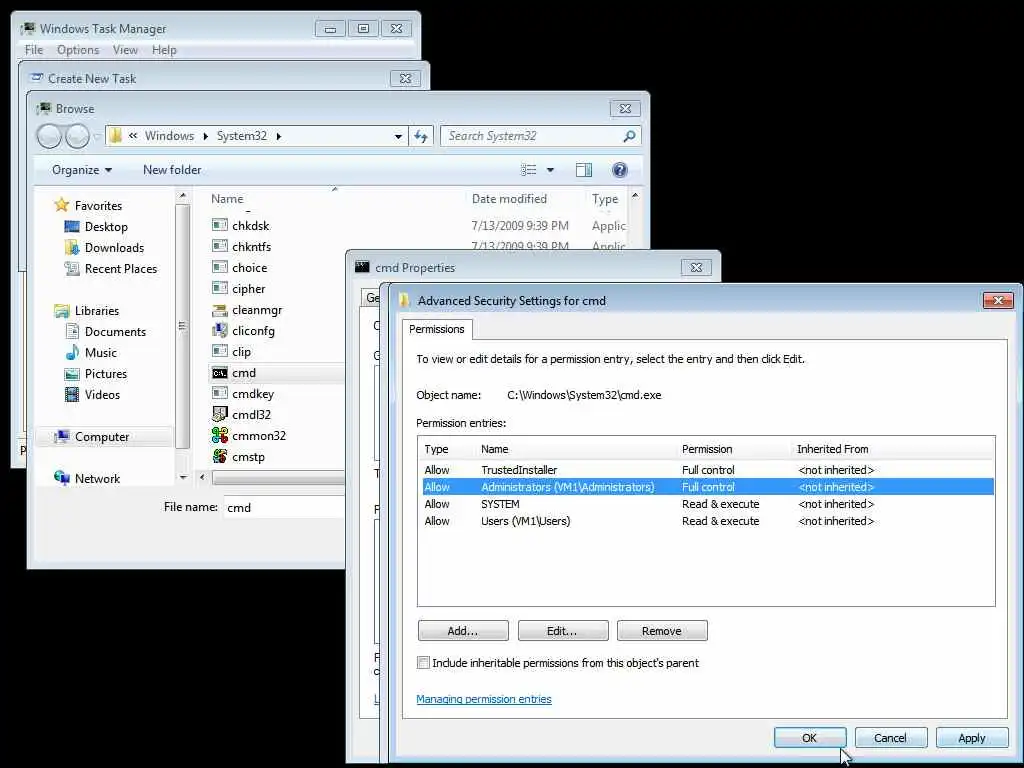The width and height of the screenshot is (1024, 768).
Task: Open the recent pages dropdown near nav arrows
Action: click(97, 136)
